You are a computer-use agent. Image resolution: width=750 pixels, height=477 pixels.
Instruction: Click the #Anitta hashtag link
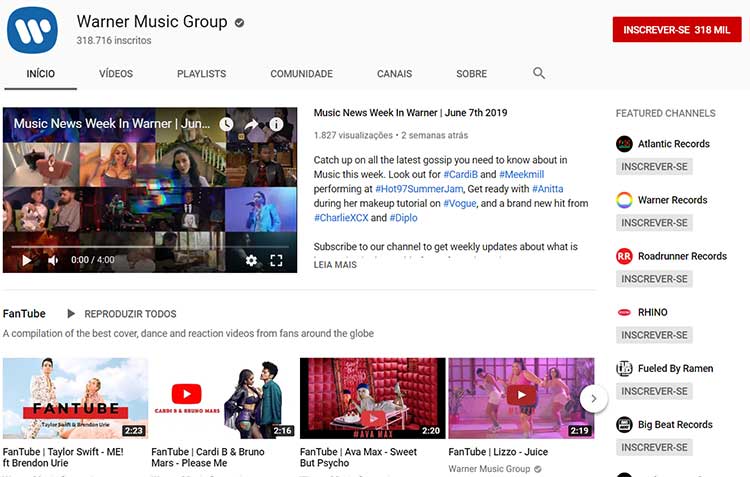pos(547,189)
